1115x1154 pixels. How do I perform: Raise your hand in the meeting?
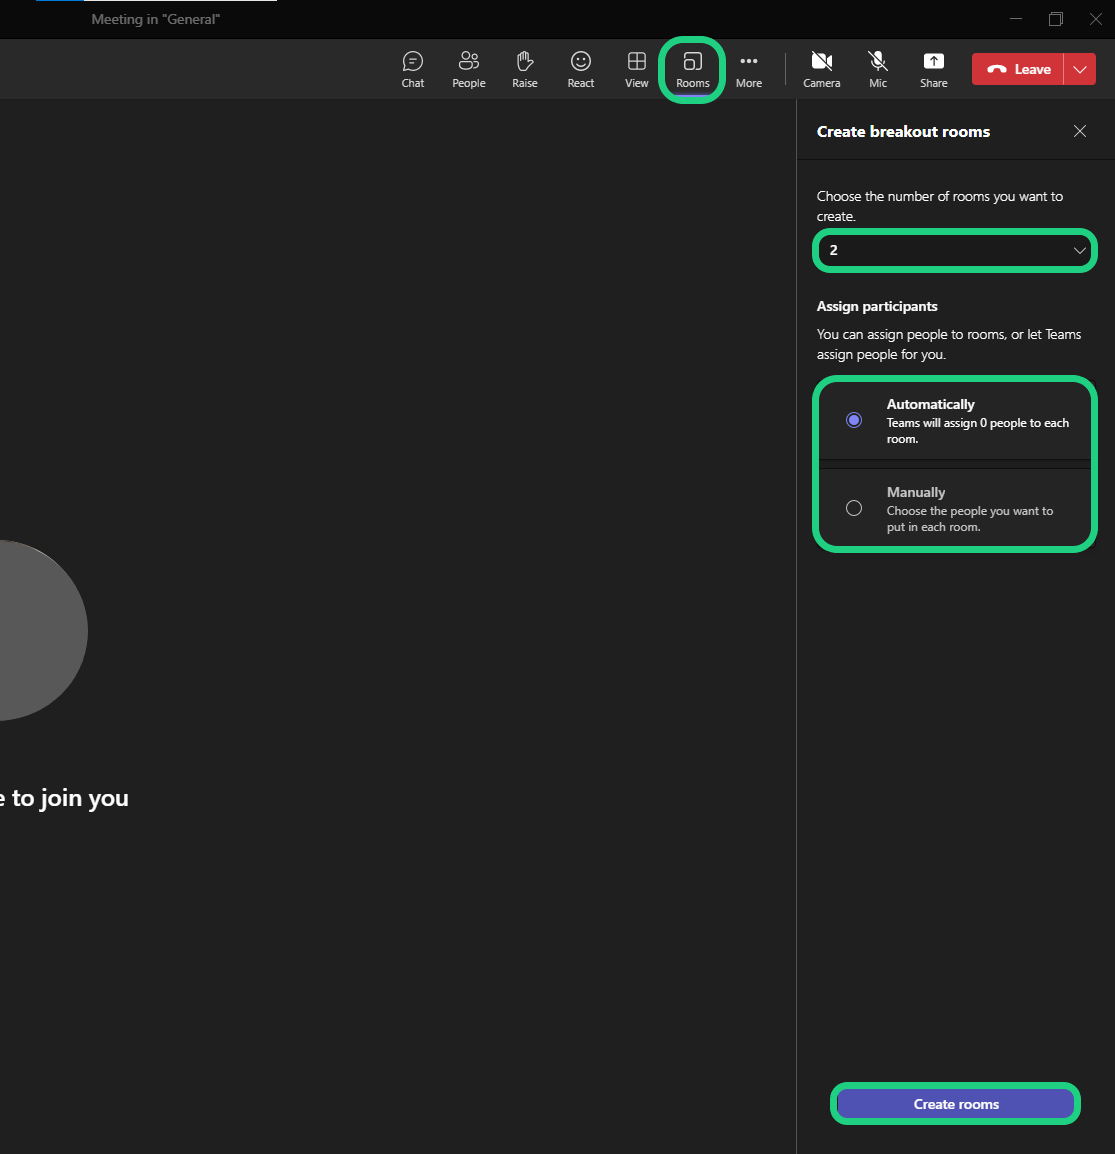click(x=525, y=70)
